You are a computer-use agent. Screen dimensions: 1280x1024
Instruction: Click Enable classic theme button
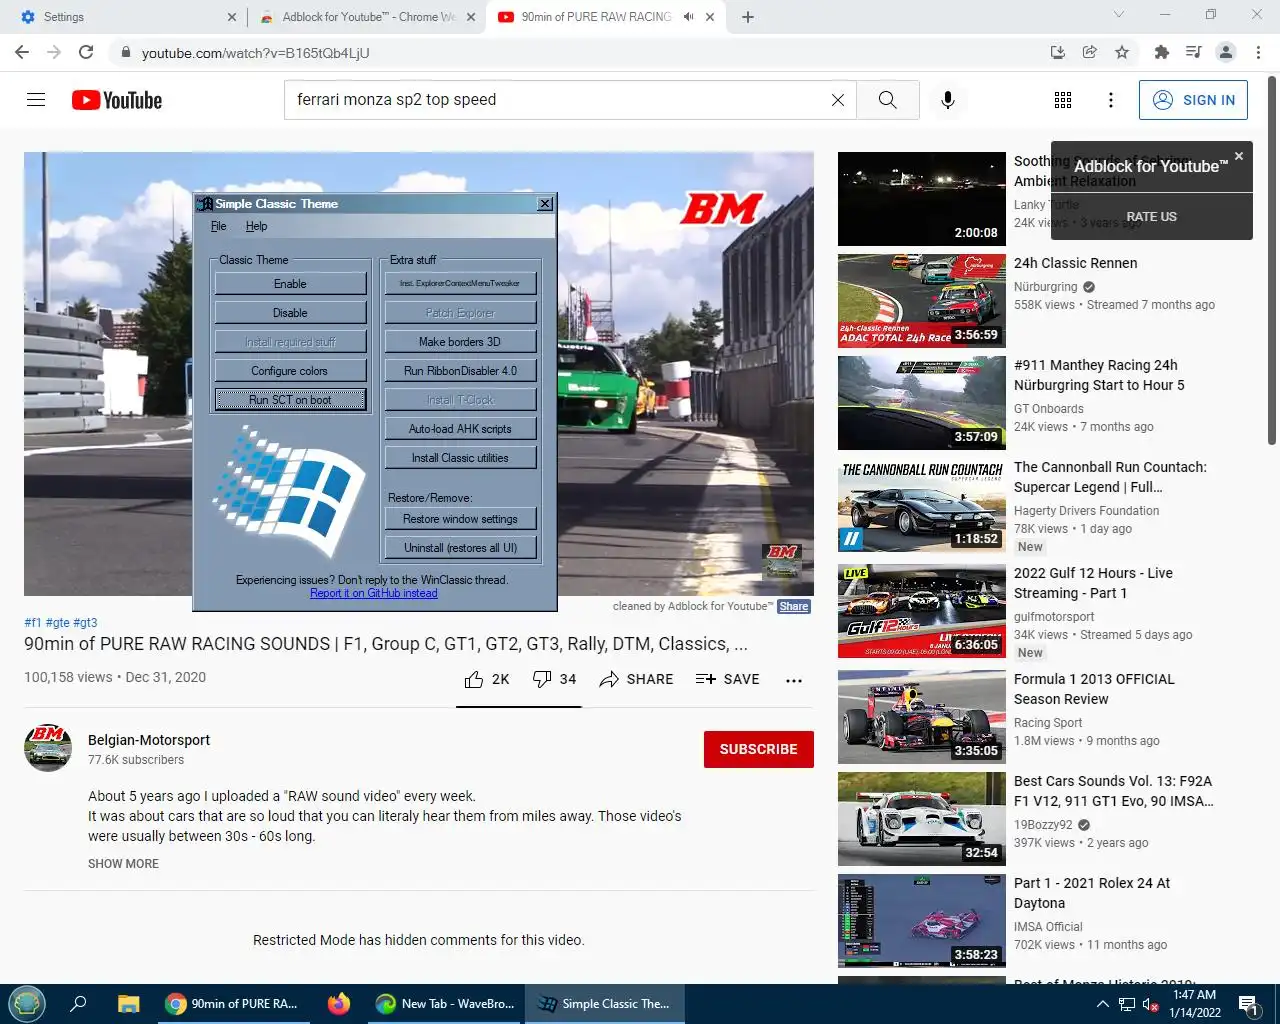290,284
